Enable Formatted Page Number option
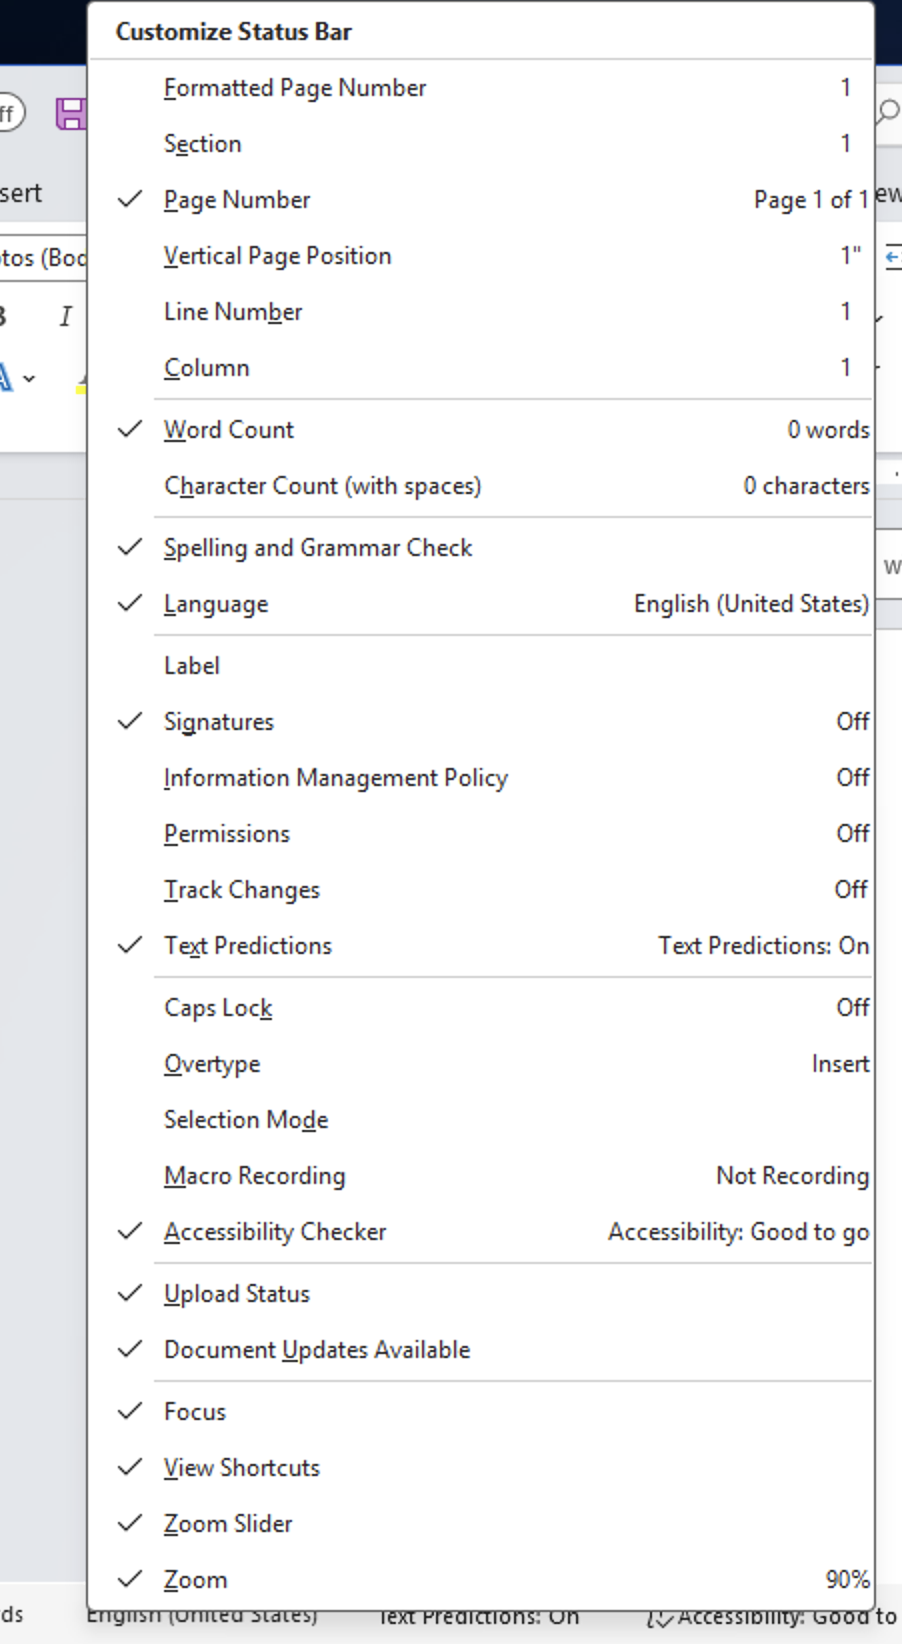902x1644 pixels. [x=294, y=88]
